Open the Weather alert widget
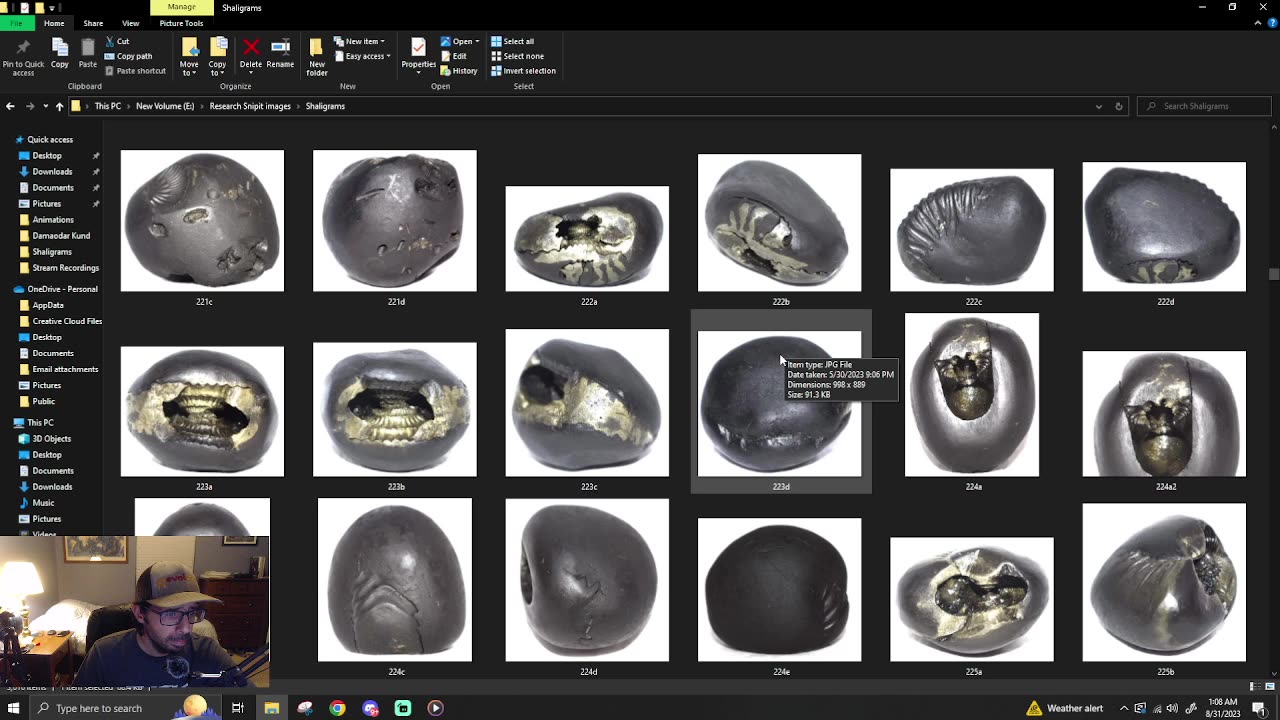 pos(1064,708)
